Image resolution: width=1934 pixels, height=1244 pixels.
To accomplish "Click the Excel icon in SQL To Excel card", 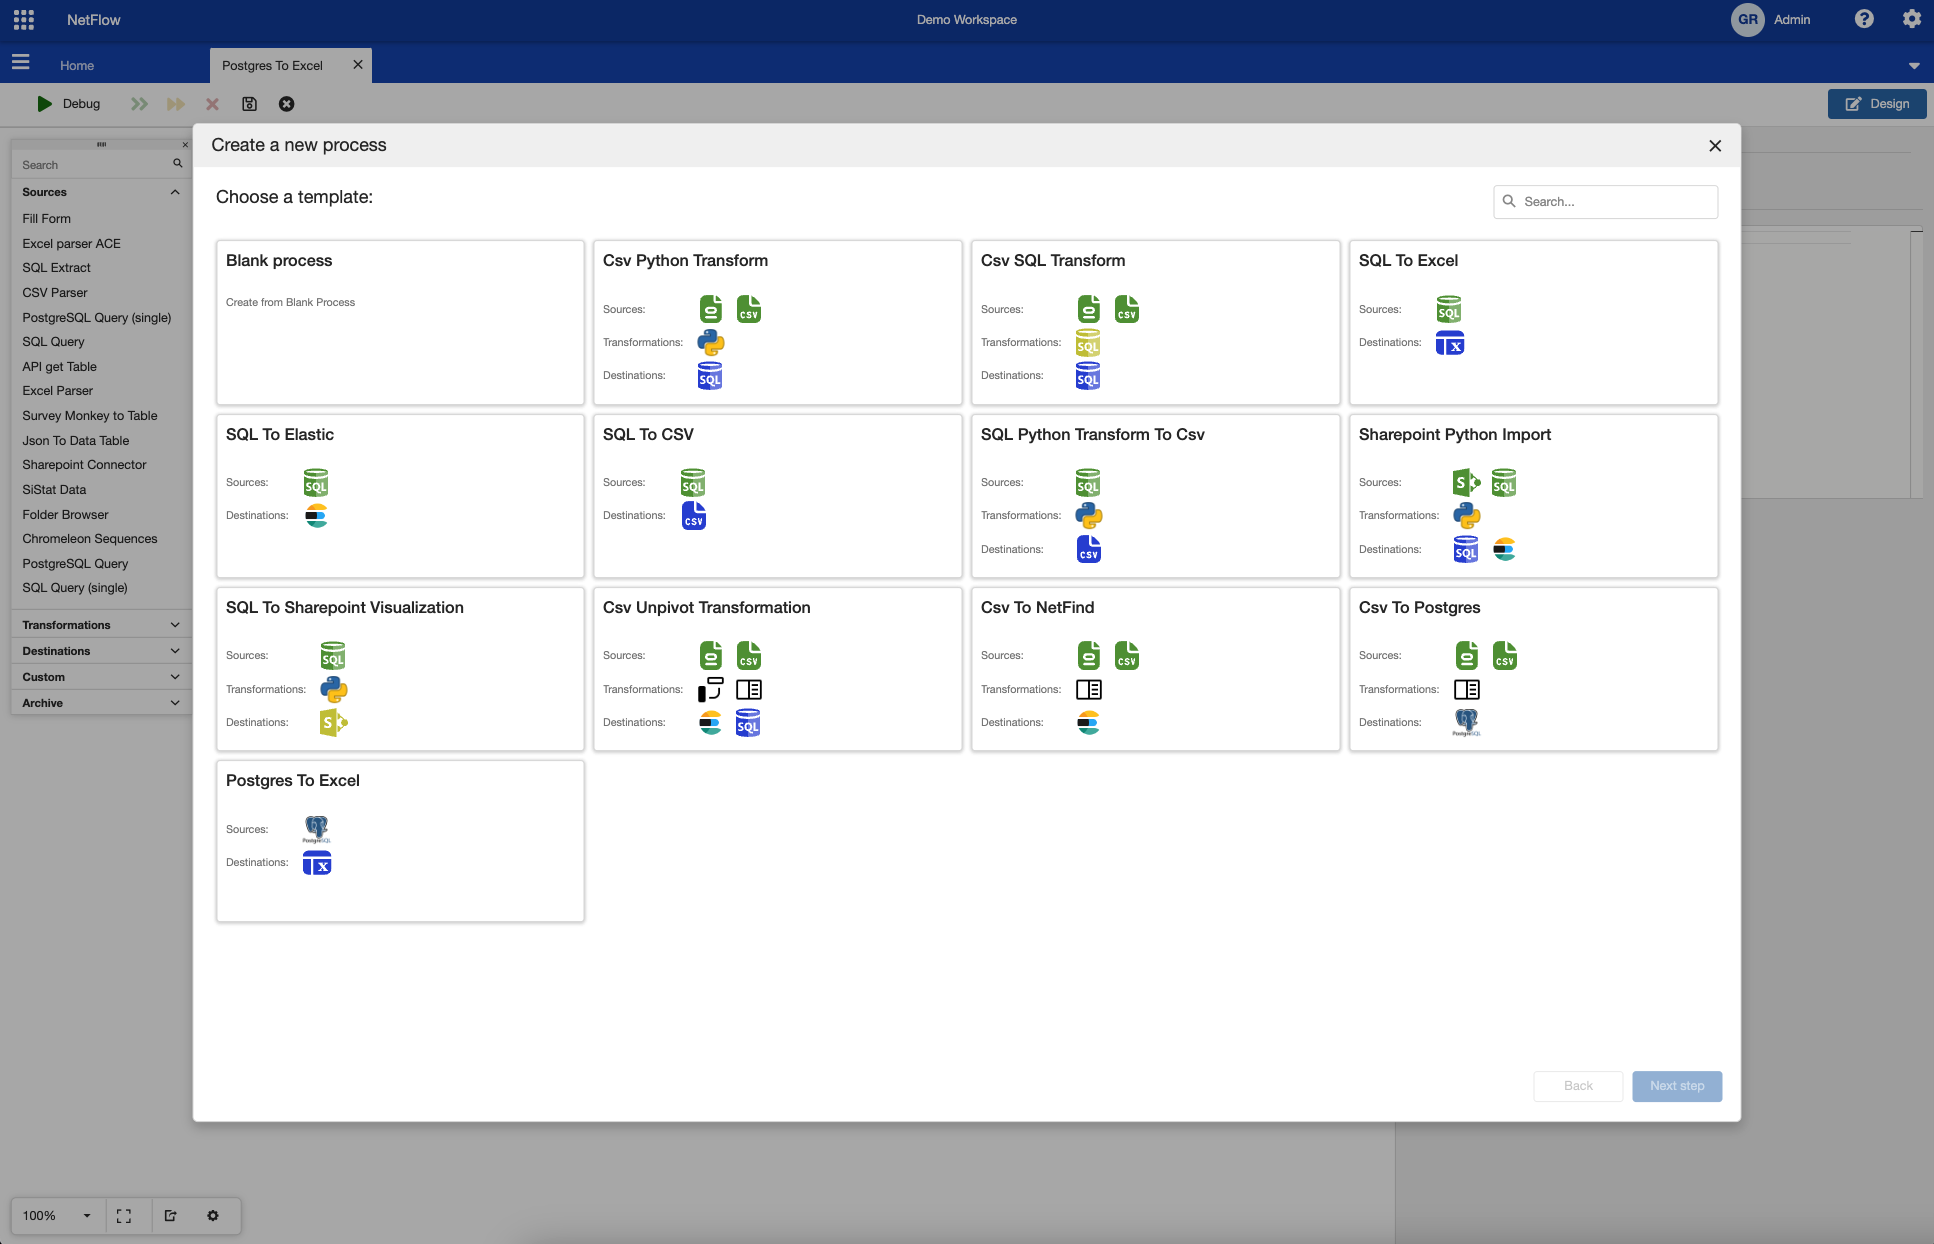I will (1449, 344).
